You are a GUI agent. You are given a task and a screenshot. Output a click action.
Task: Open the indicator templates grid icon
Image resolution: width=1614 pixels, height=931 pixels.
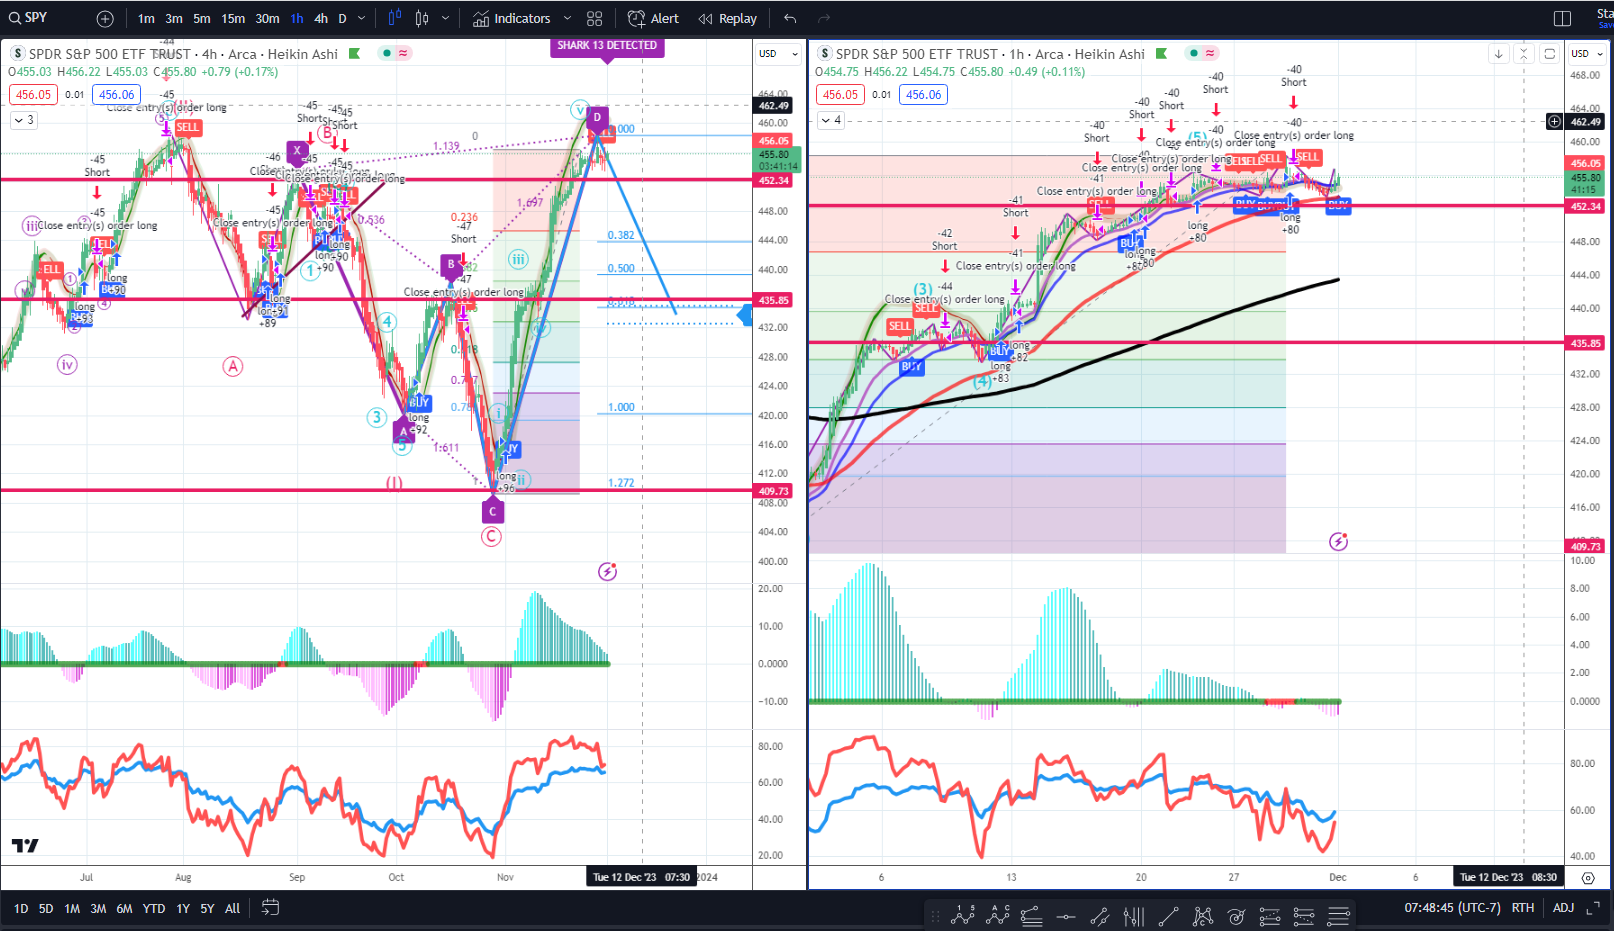pos(595,18)
